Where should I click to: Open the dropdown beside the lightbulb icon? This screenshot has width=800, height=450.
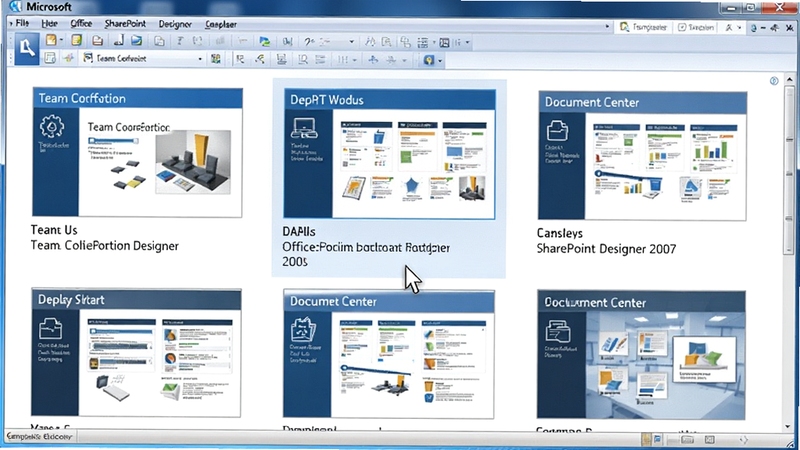point(440,61)
